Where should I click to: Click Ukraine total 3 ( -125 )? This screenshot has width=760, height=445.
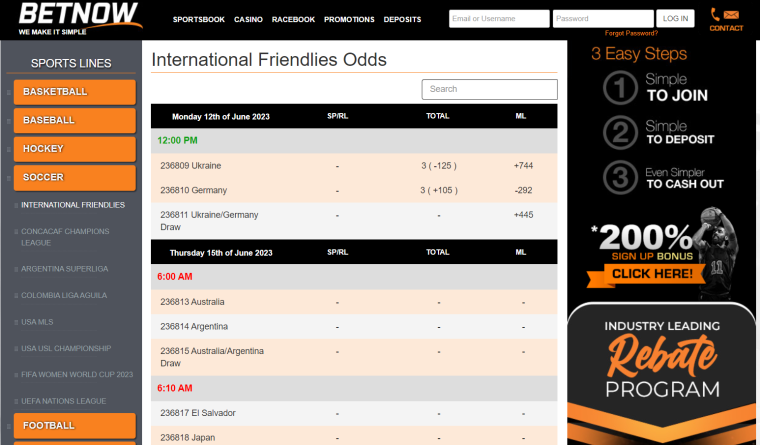(x=439, y=166)
